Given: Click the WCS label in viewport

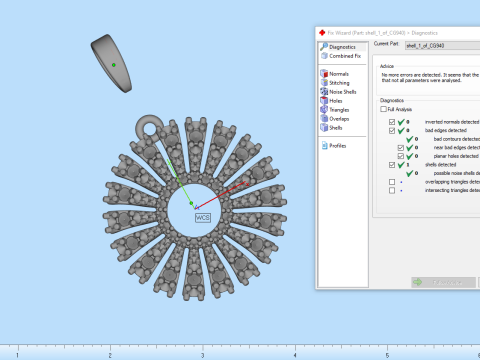Looking at the screenshot, I should click(x=203, y=218).
